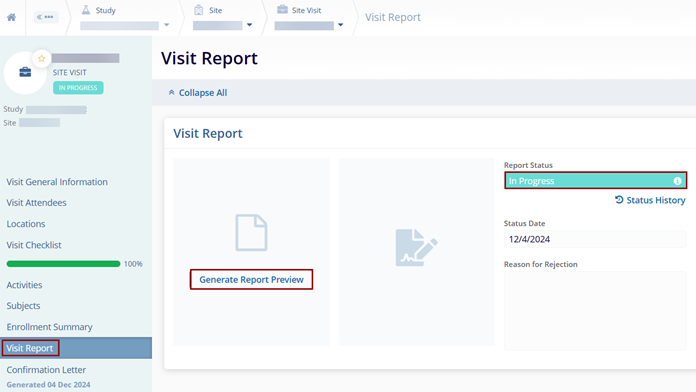This screenshot has width=696, height=392.
Task: Open Confirmation Letter section
Action: (x=46, y=370)
